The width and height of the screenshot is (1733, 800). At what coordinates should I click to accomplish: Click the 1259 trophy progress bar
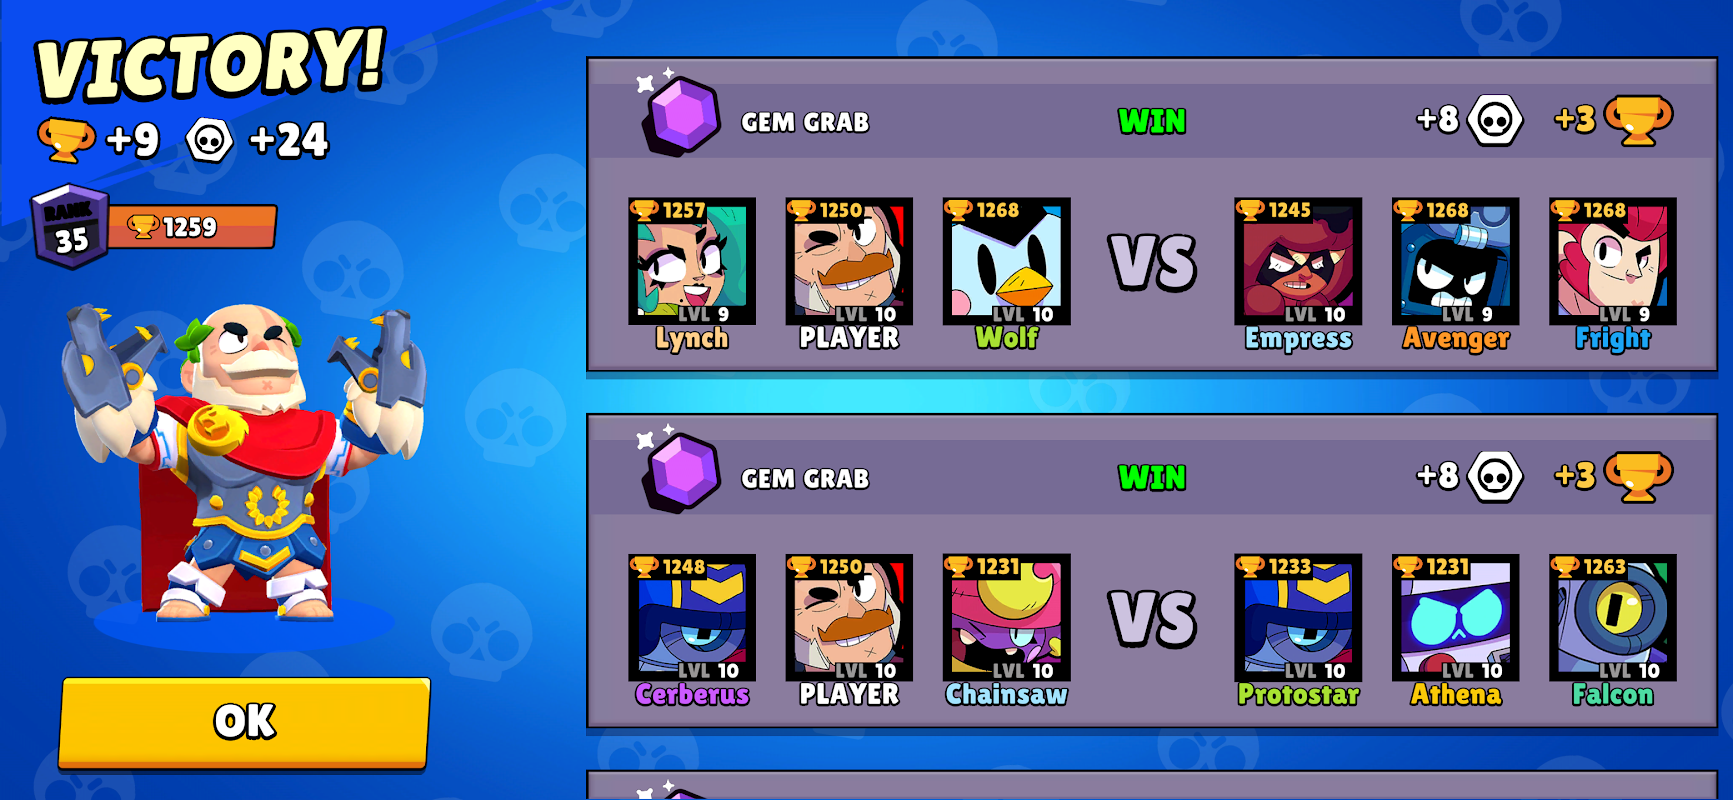pos(190,227)
